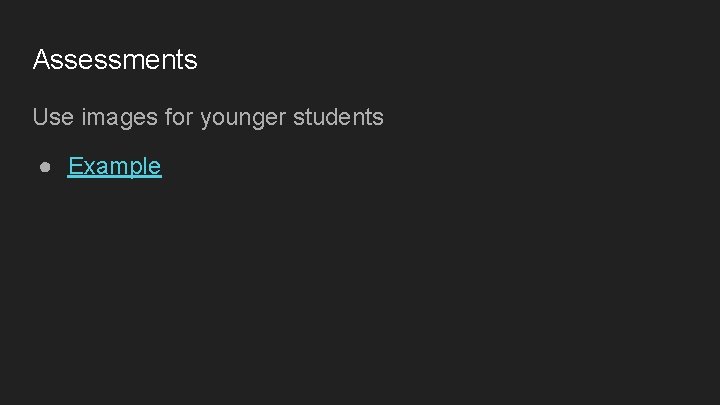
Task: Click the last "e" of the Example link
Action: click(x=156, y=168)
